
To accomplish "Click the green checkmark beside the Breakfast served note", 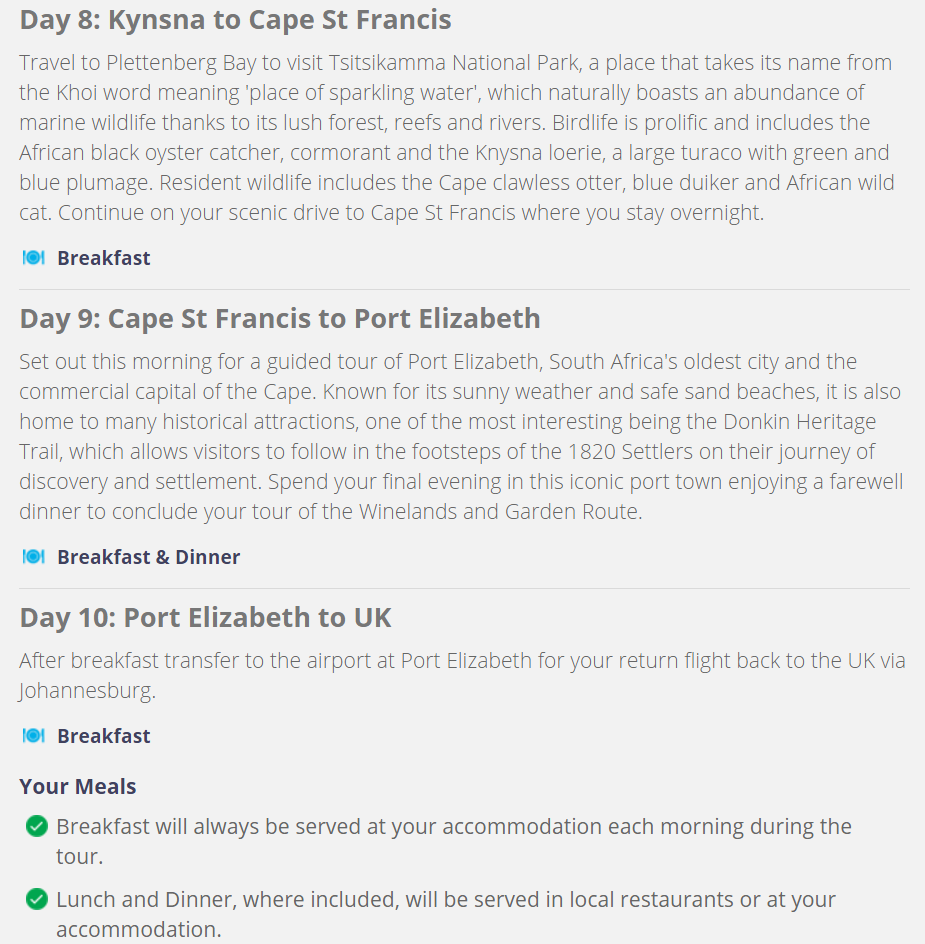I will [x=37, y=827].
